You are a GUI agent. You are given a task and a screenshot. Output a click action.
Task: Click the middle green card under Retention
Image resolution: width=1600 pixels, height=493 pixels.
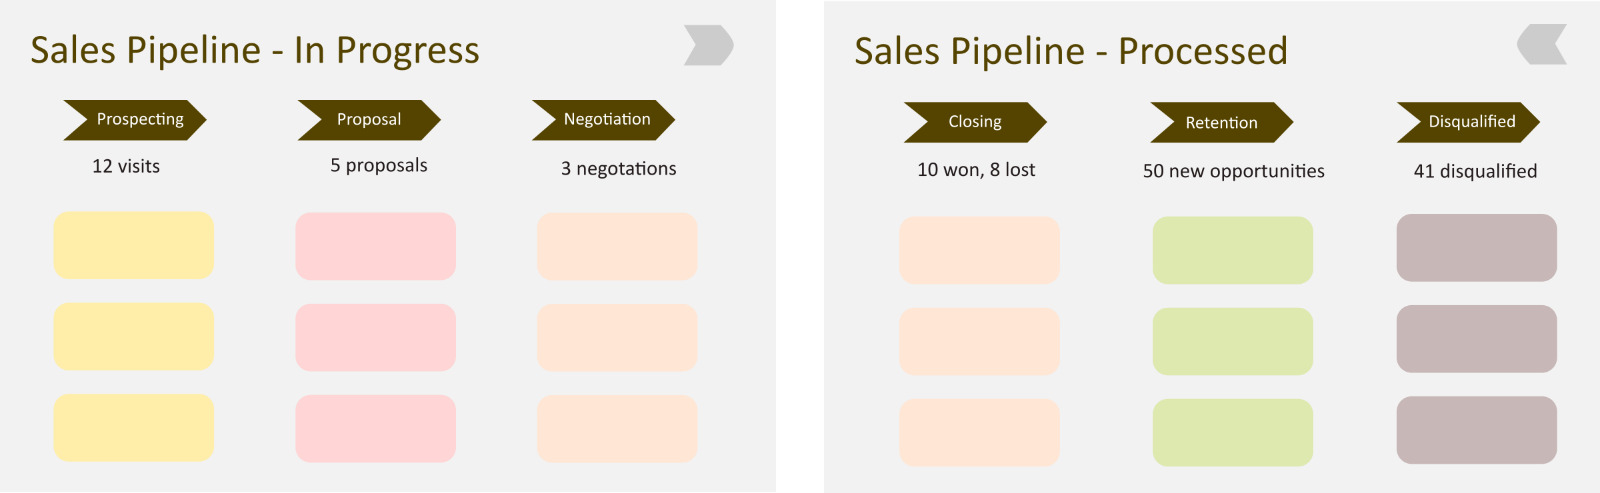(1232, 341)
